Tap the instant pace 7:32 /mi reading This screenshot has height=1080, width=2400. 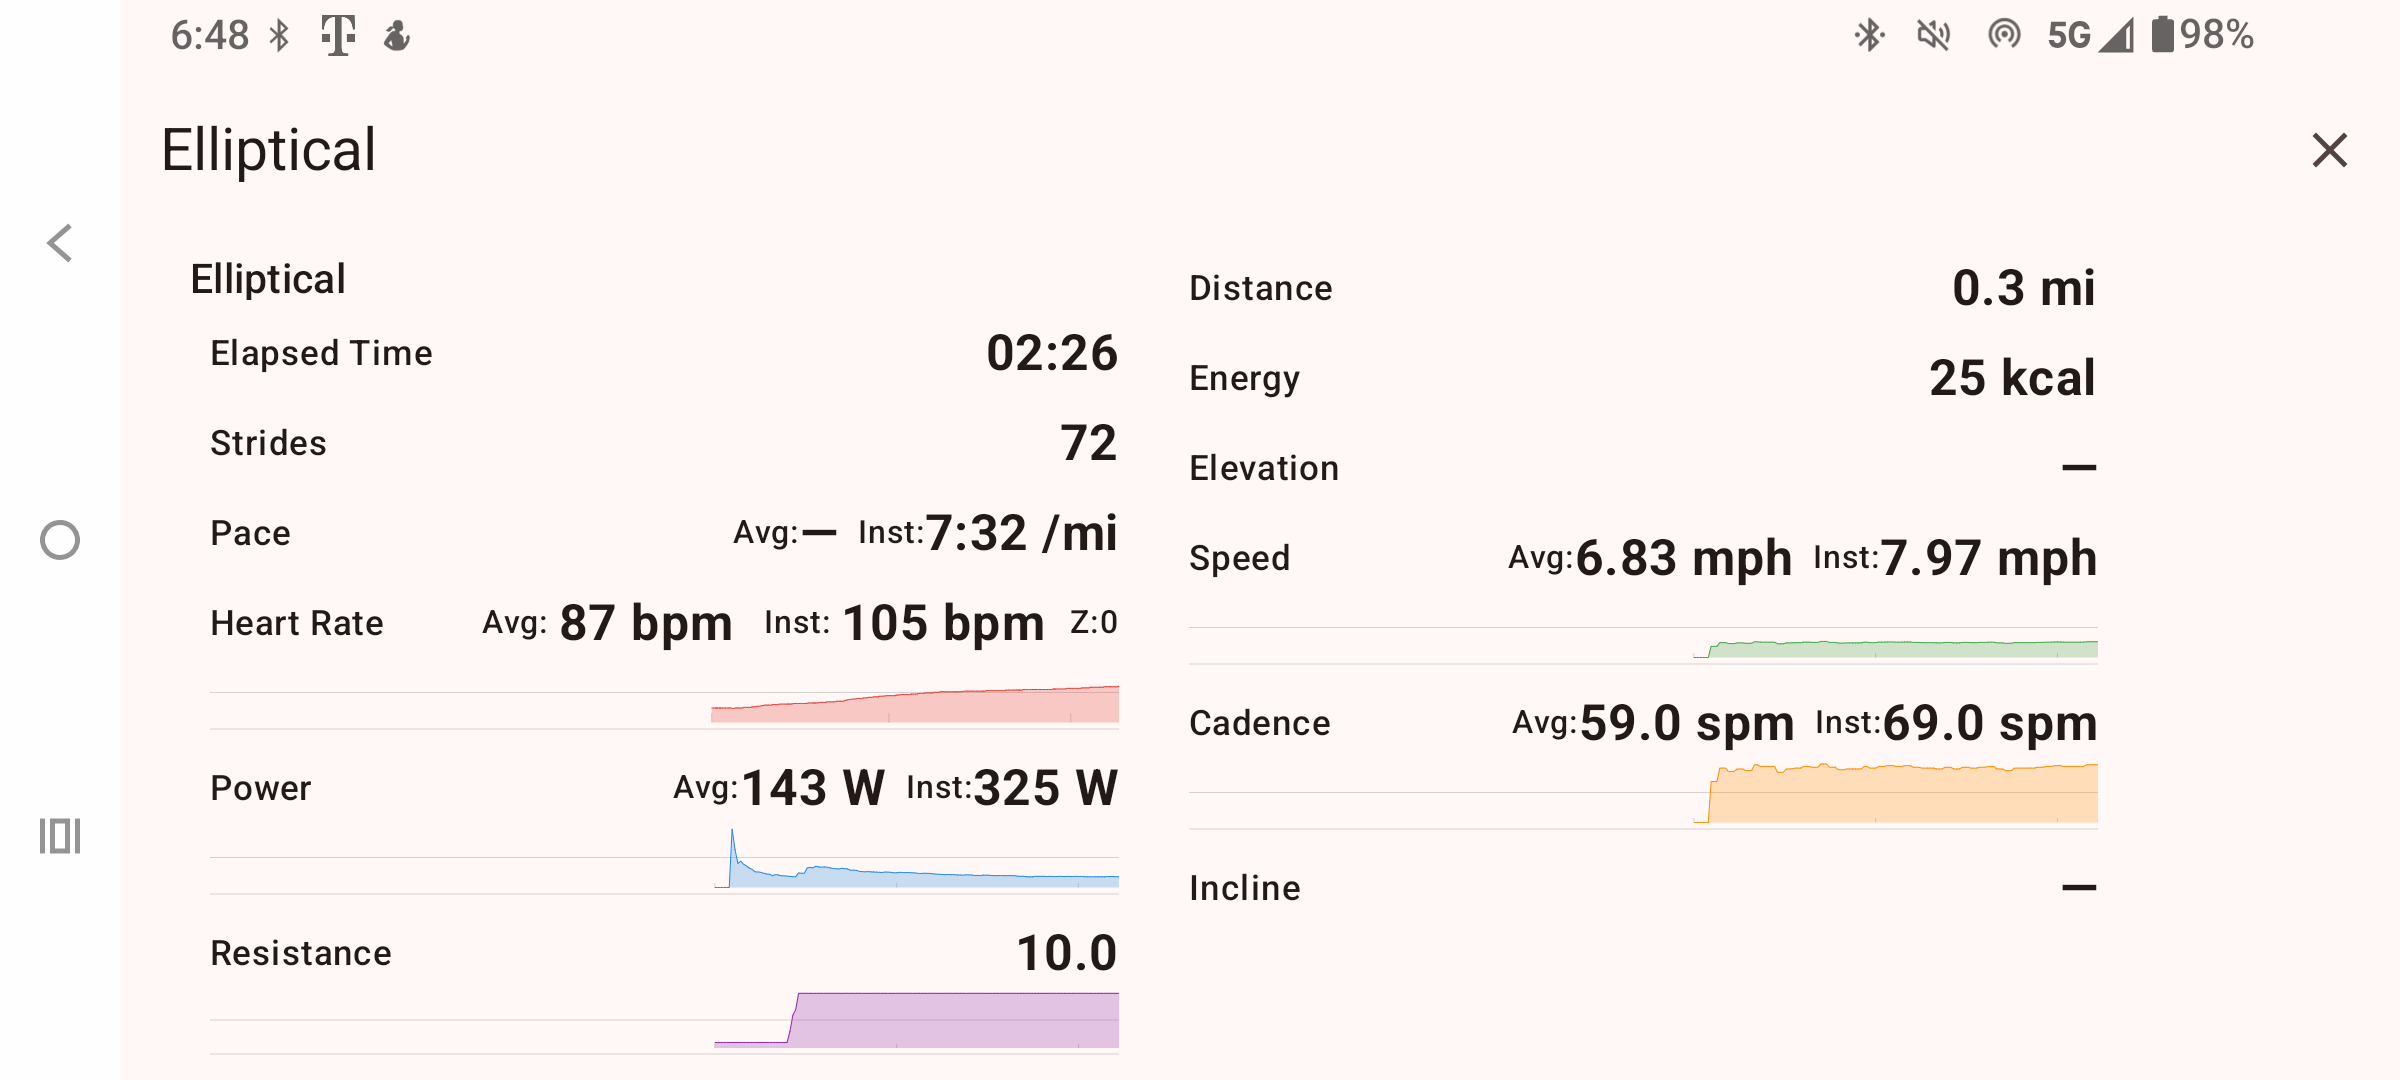[1021, 533]
